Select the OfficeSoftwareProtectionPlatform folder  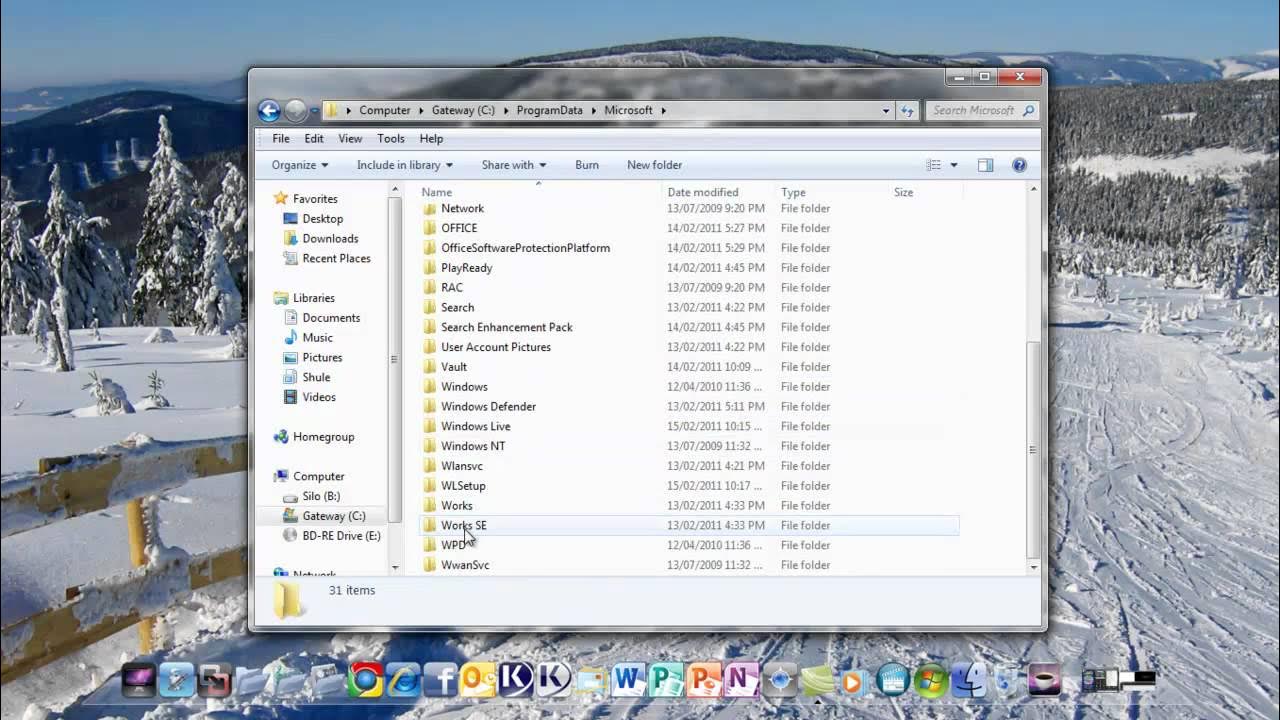(x=525, y=248)
